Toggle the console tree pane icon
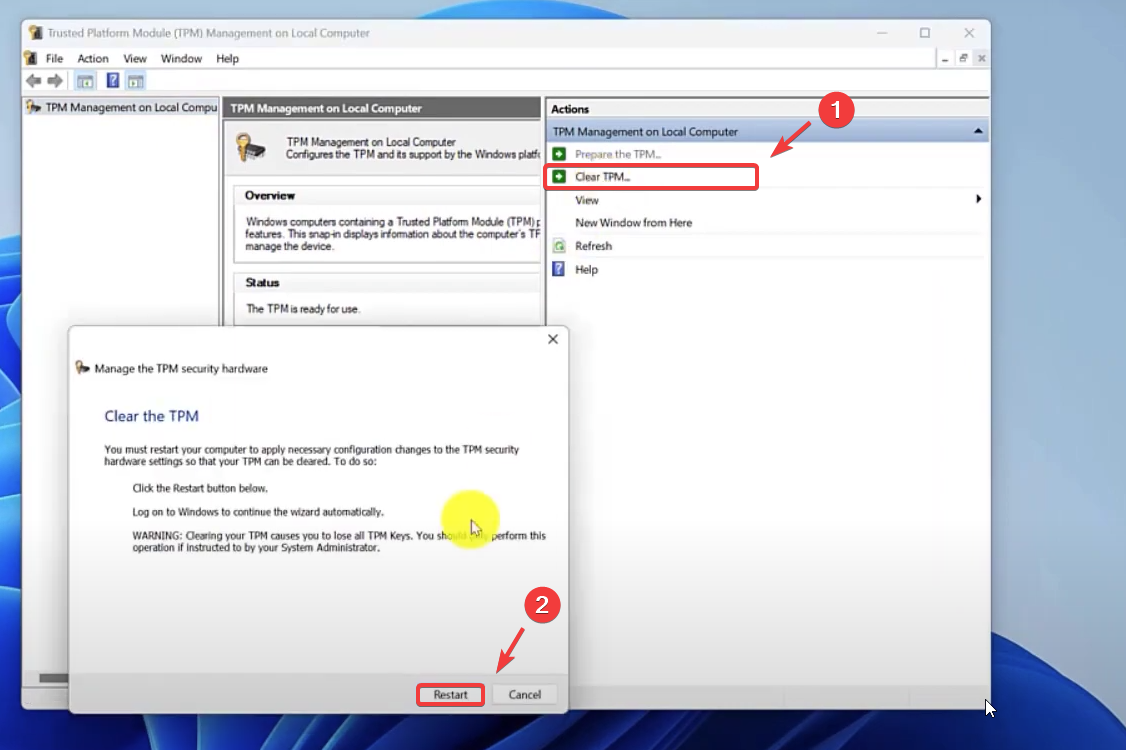 [x=85, y=81]
